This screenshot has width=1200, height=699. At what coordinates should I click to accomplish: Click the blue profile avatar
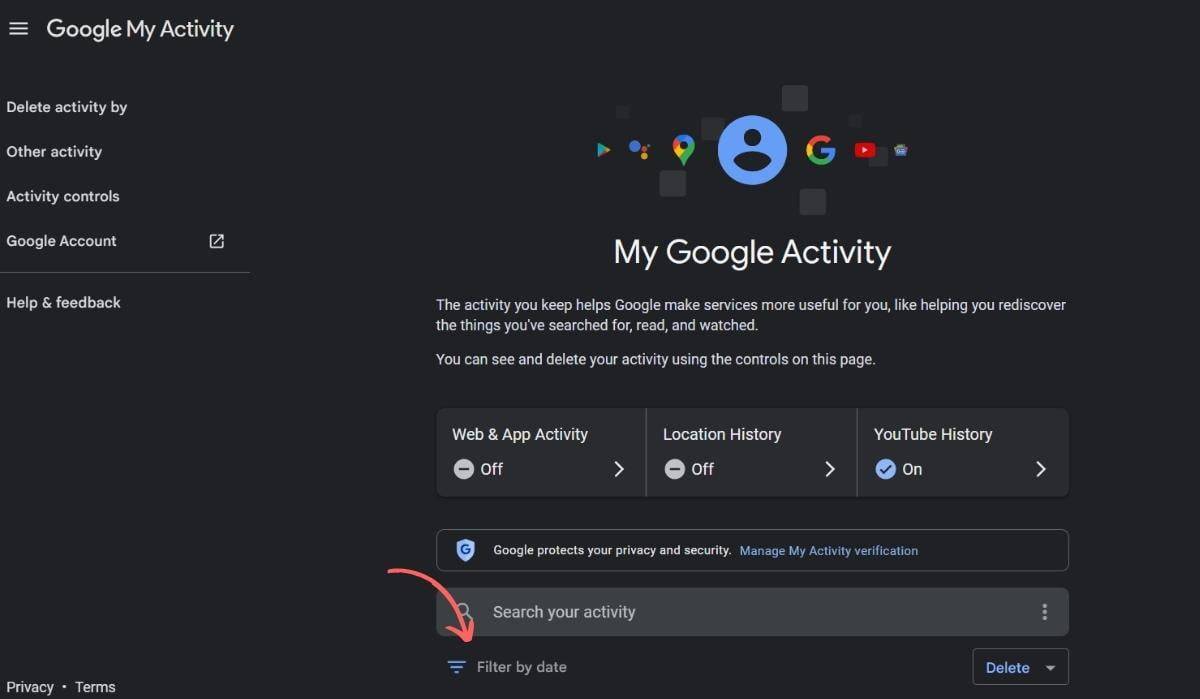tap(752, 150)
